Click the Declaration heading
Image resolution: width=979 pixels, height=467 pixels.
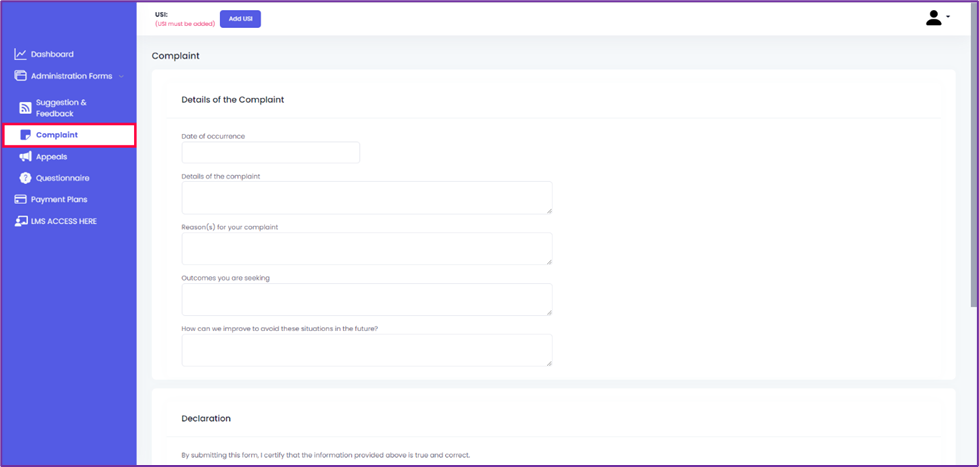(206, 418)
